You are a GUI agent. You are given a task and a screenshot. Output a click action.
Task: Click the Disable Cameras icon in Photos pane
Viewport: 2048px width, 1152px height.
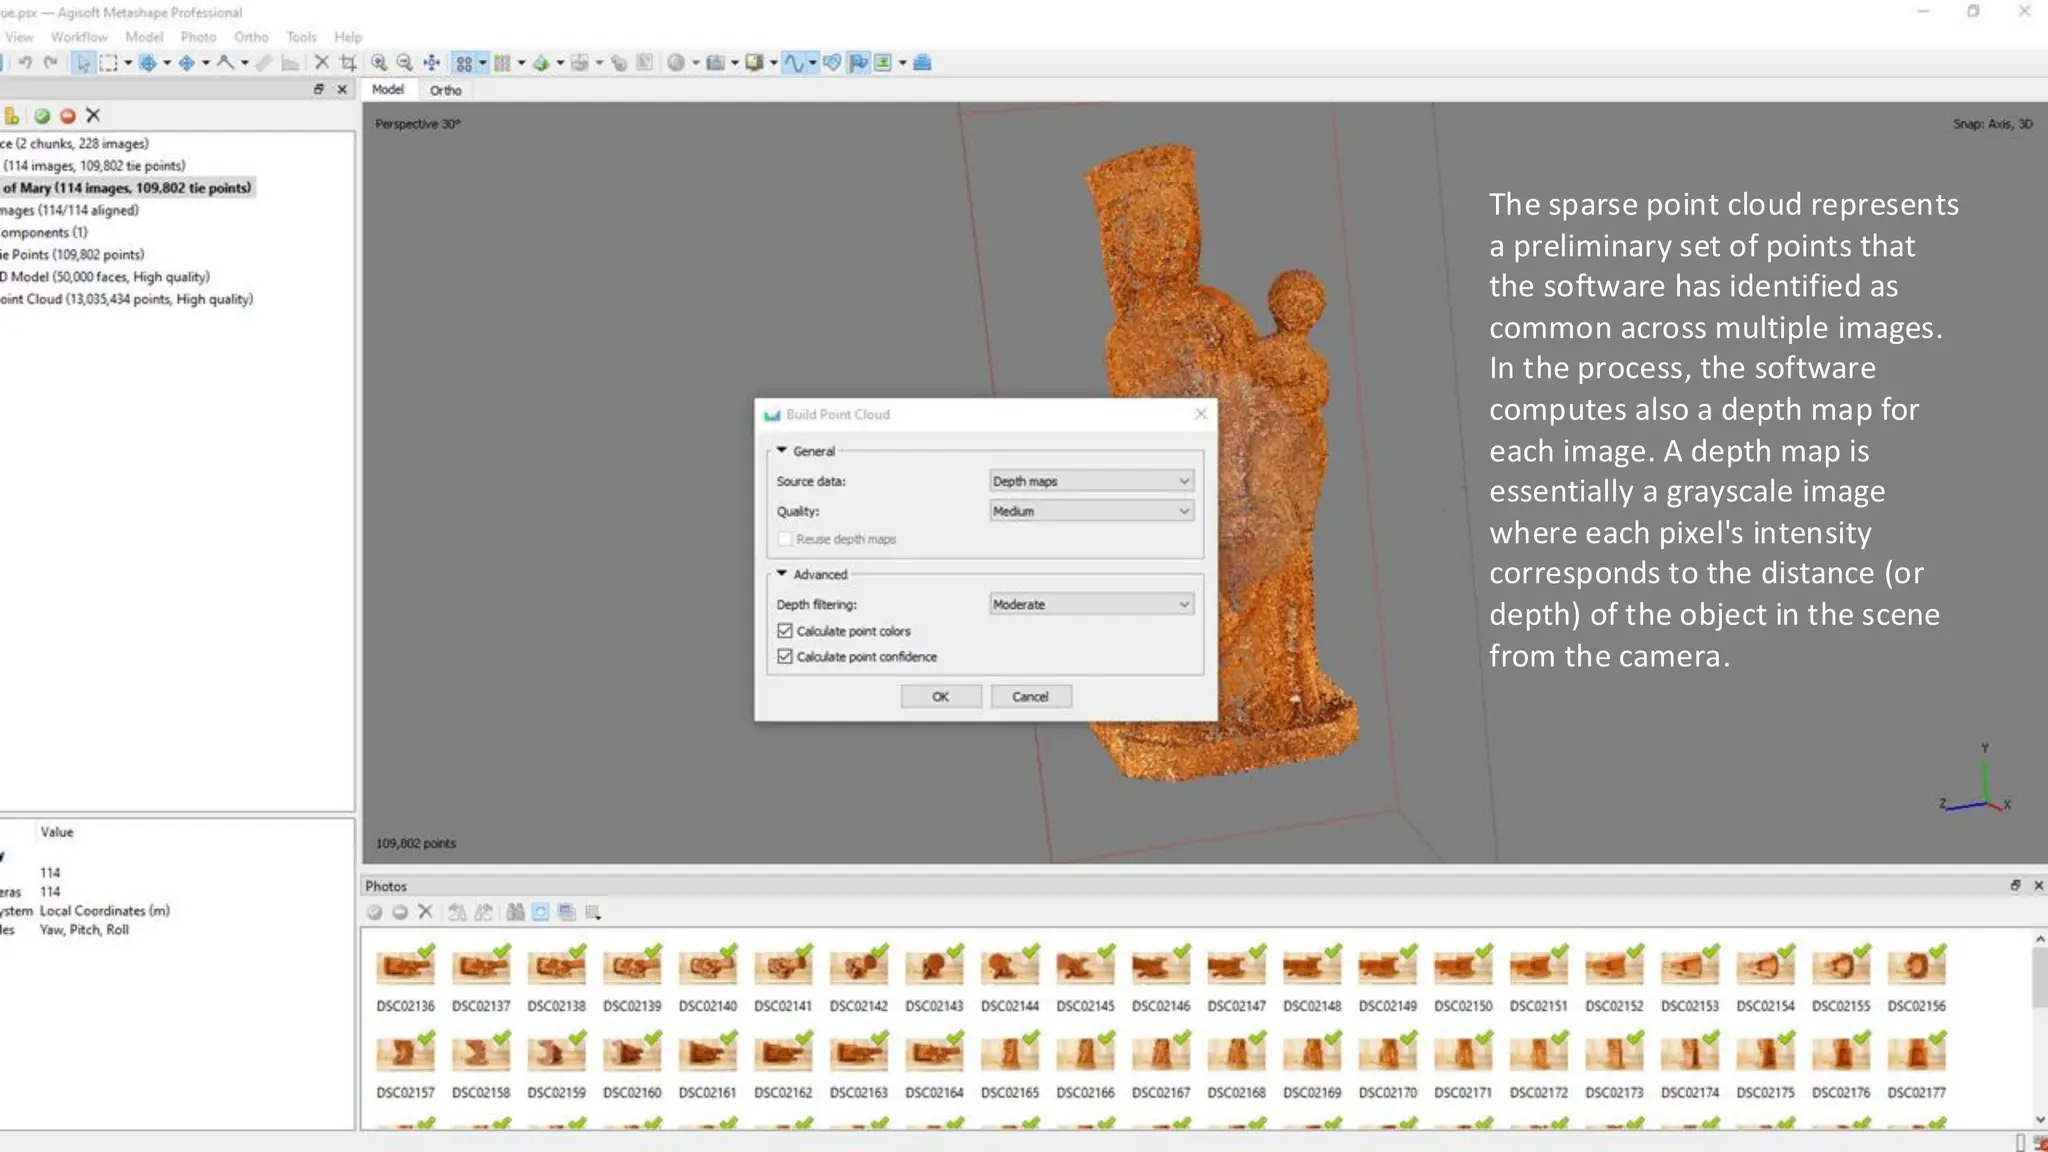click(x=400, y=912)
